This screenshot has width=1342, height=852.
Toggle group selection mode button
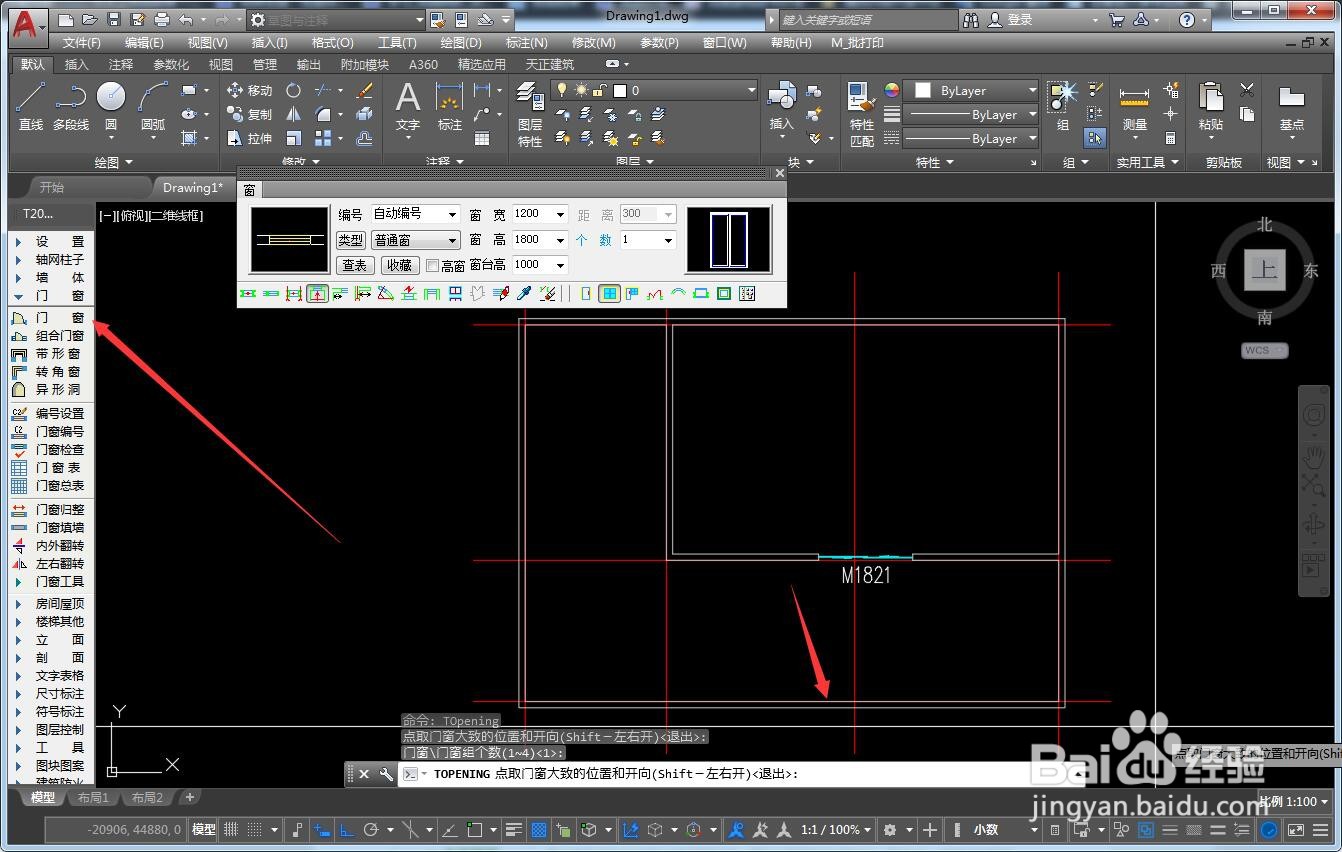[x=1095, y=138]
